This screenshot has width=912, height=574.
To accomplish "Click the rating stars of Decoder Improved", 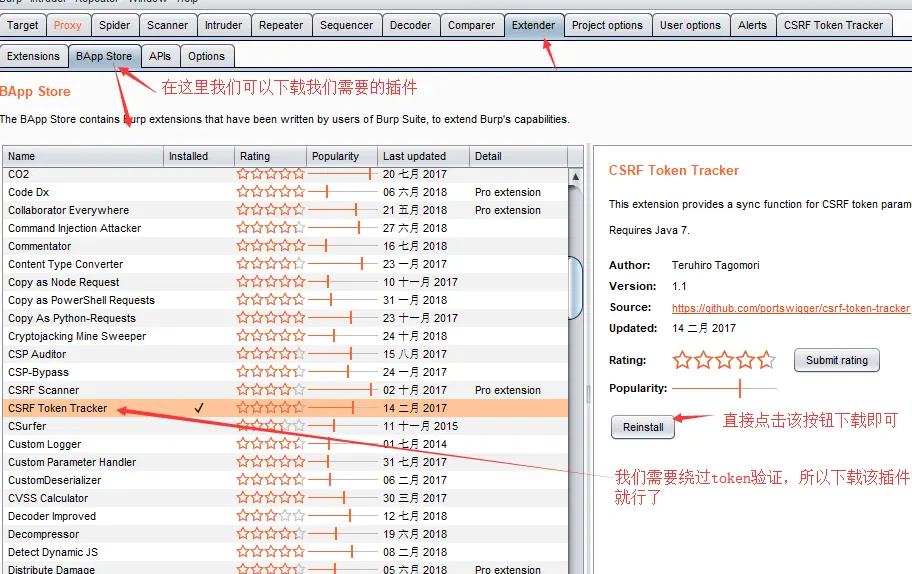I will point(270,516).
